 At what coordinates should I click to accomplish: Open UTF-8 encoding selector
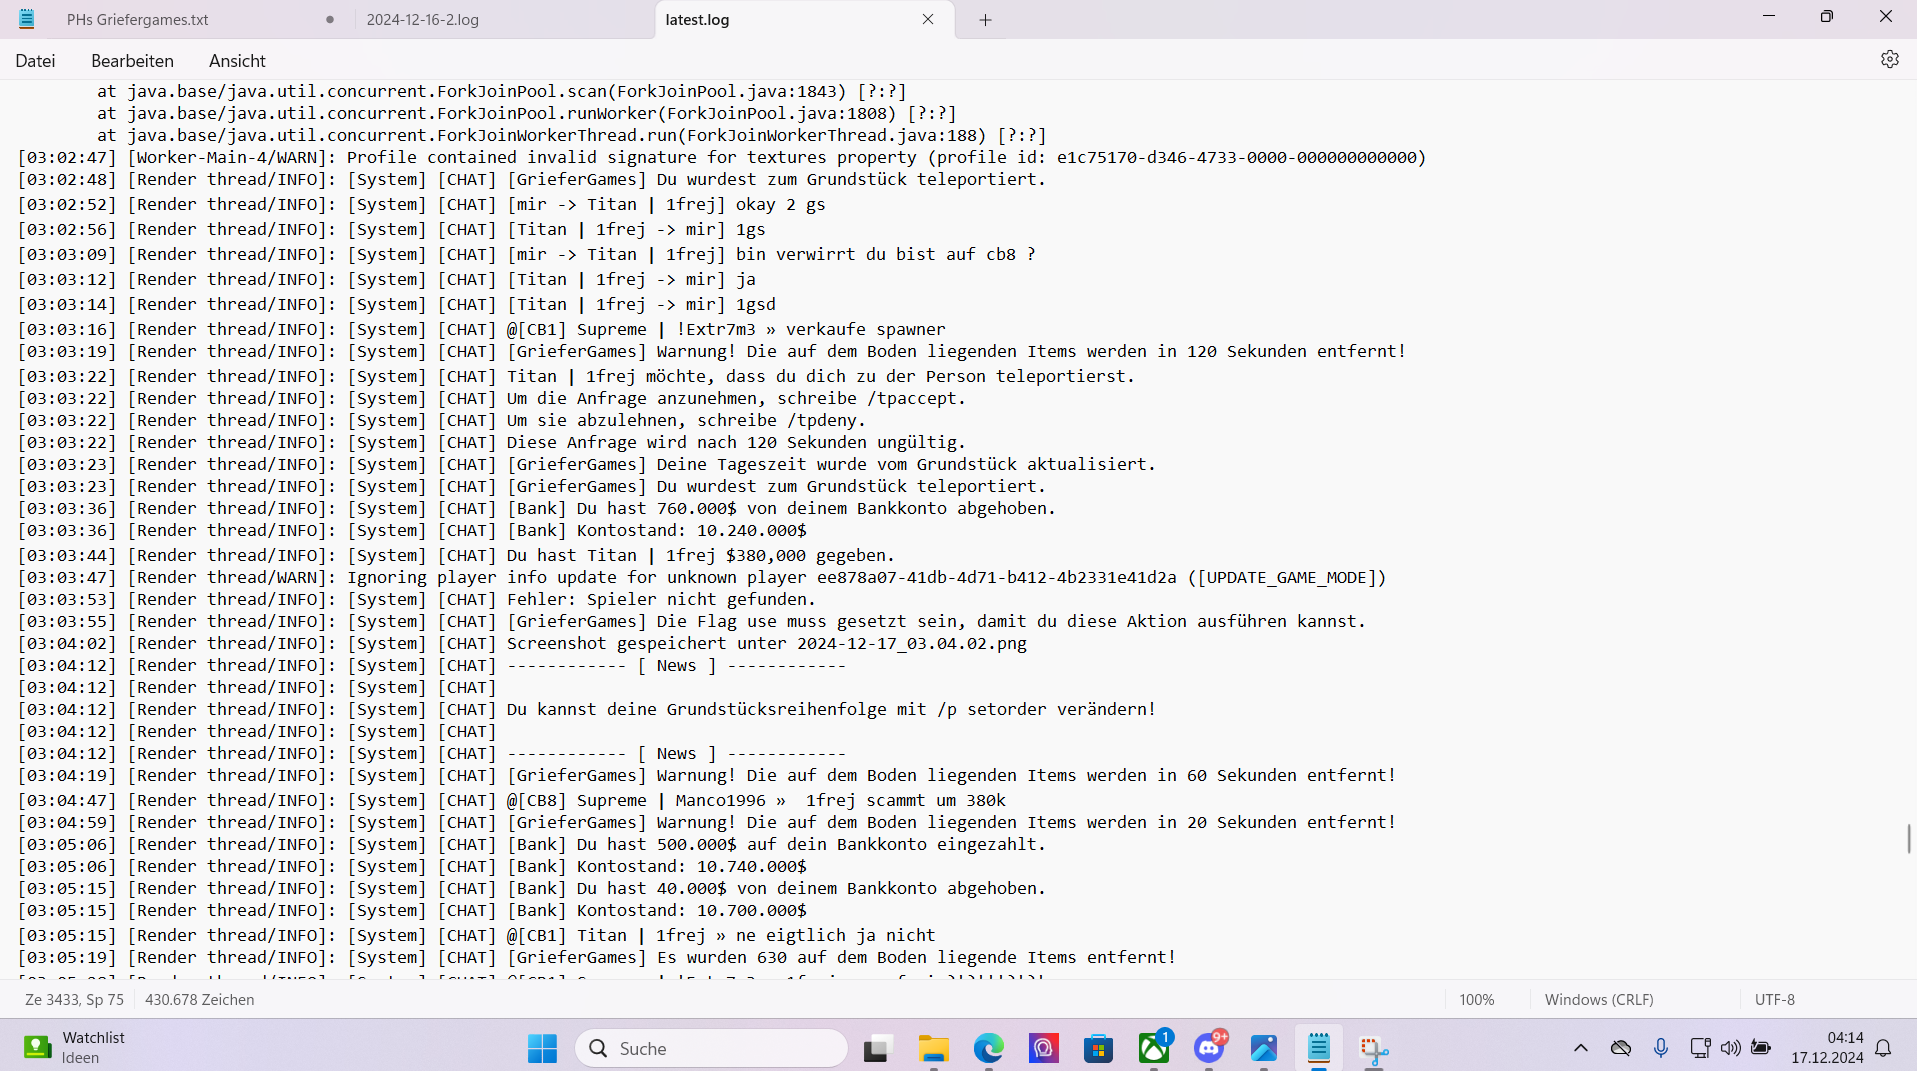(1775, 999)
